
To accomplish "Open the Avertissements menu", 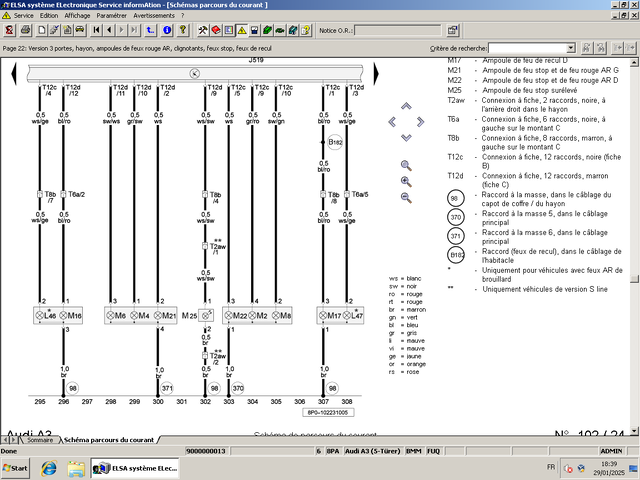I will pyautogui.click(x=156, y=16).
